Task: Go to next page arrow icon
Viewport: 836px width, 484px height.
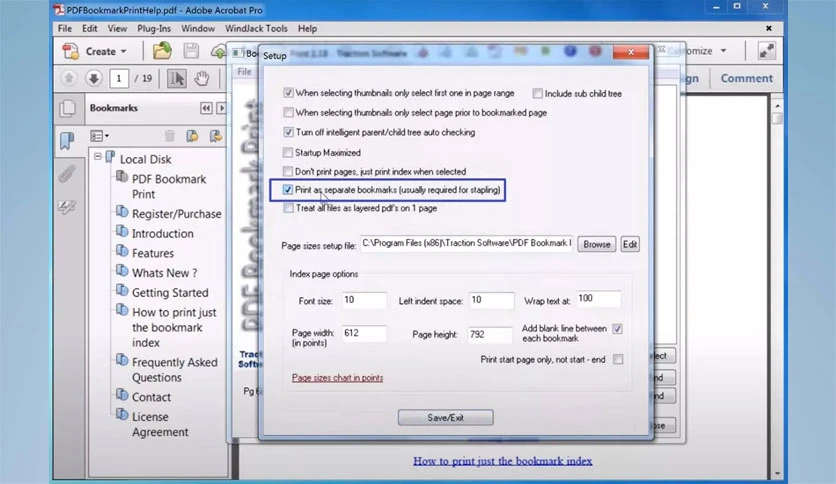Action: tap(94, 78)
